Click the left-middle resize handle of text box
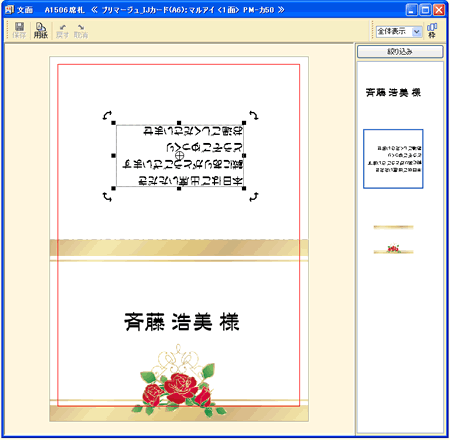450x440 pixels. (114, 155)
